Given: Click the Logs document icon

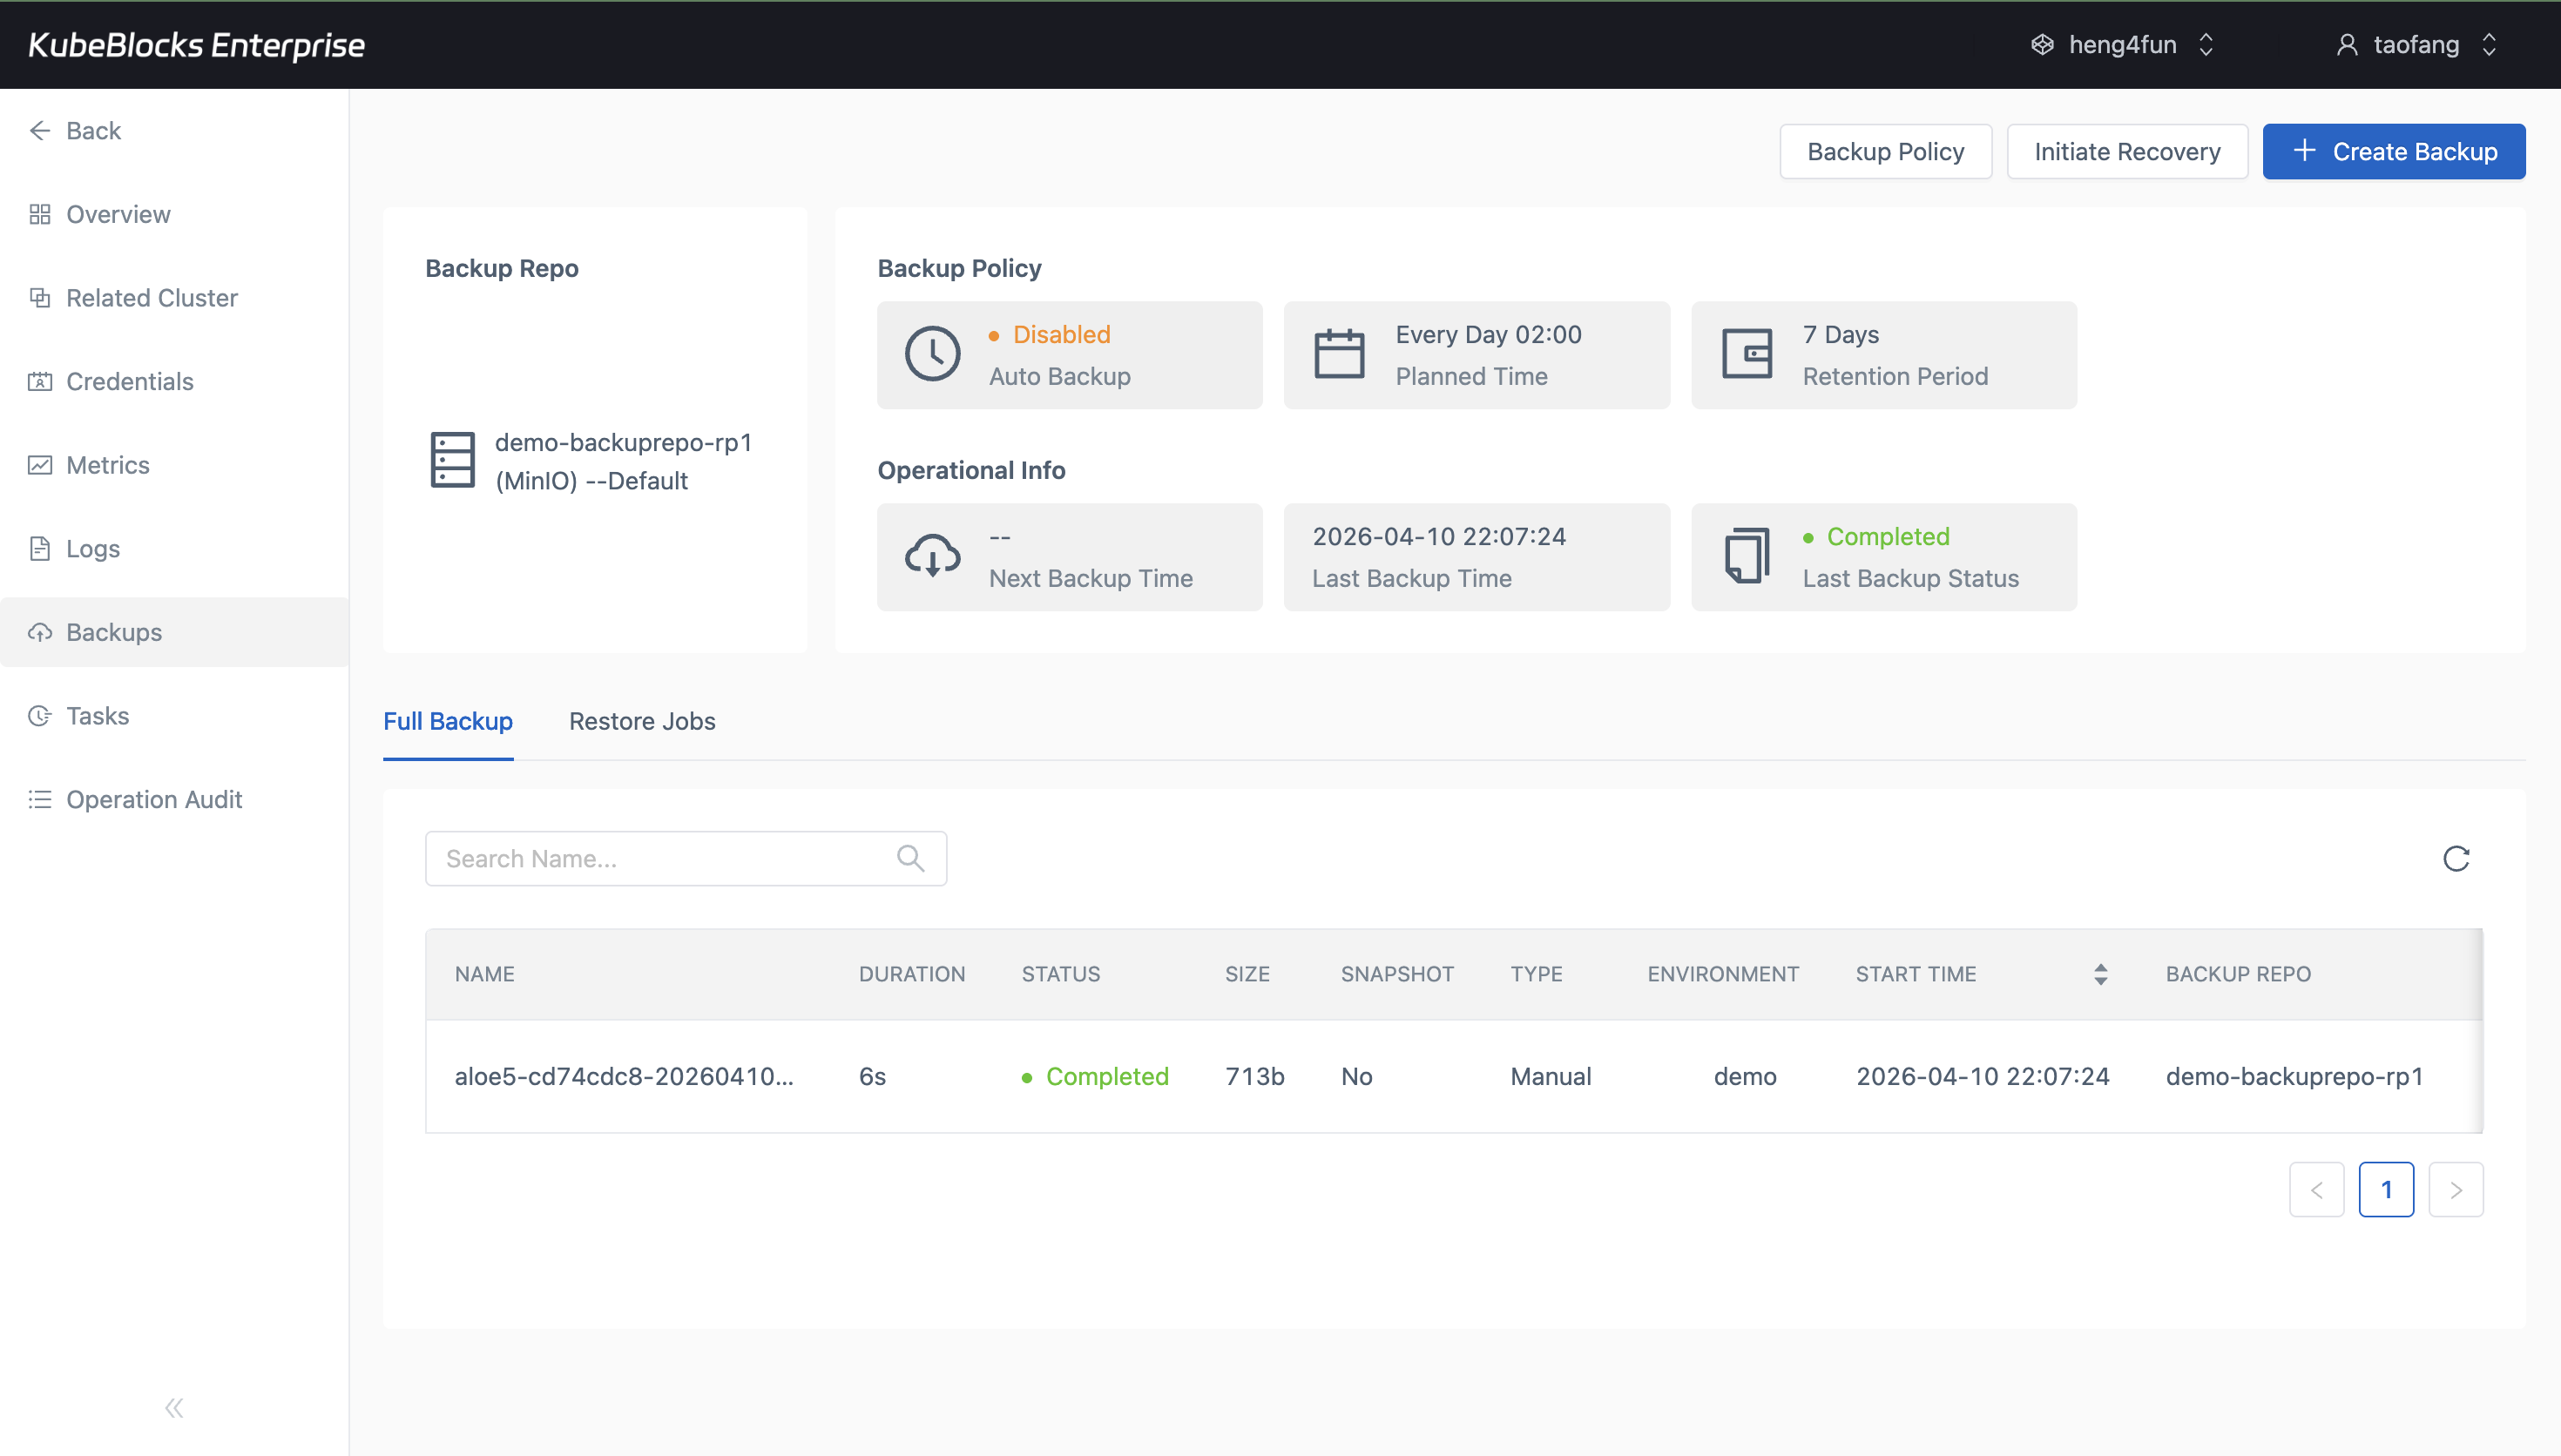Looking at the screenshot, I should (x=40, y=548).
